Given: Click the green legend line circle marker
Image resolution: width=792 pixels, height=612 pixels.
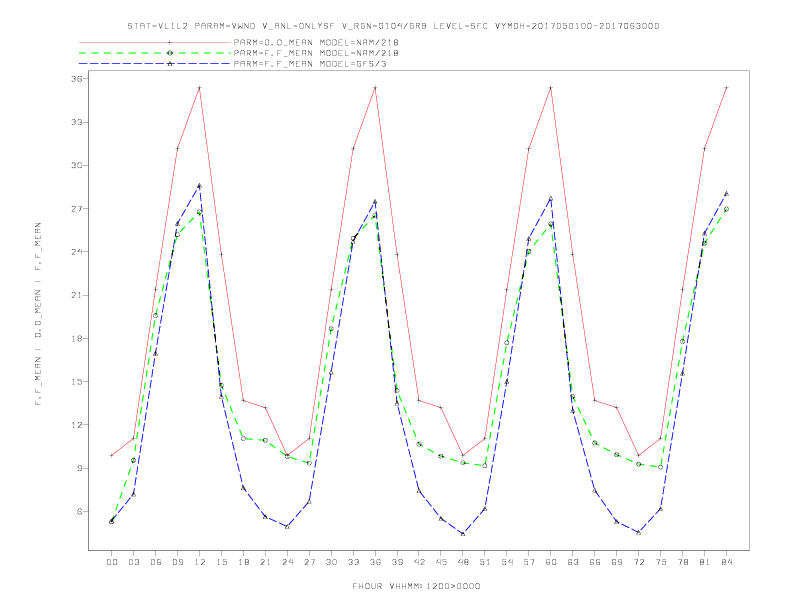Looking at the screenshot, I should (x=170, y=53).
